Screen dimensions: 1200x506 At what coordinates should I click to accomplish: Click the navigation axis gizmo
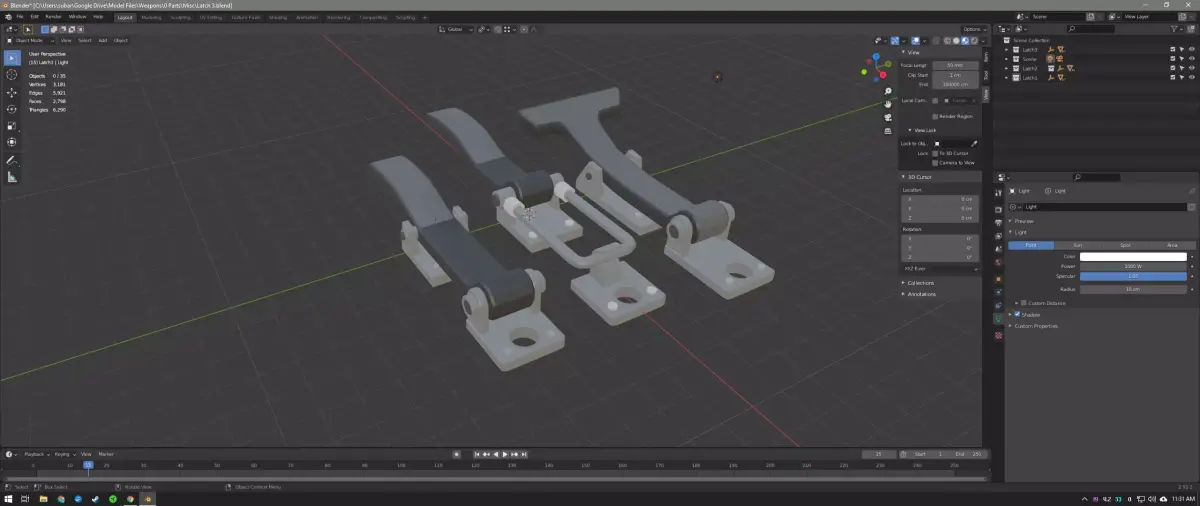point(878,67)
